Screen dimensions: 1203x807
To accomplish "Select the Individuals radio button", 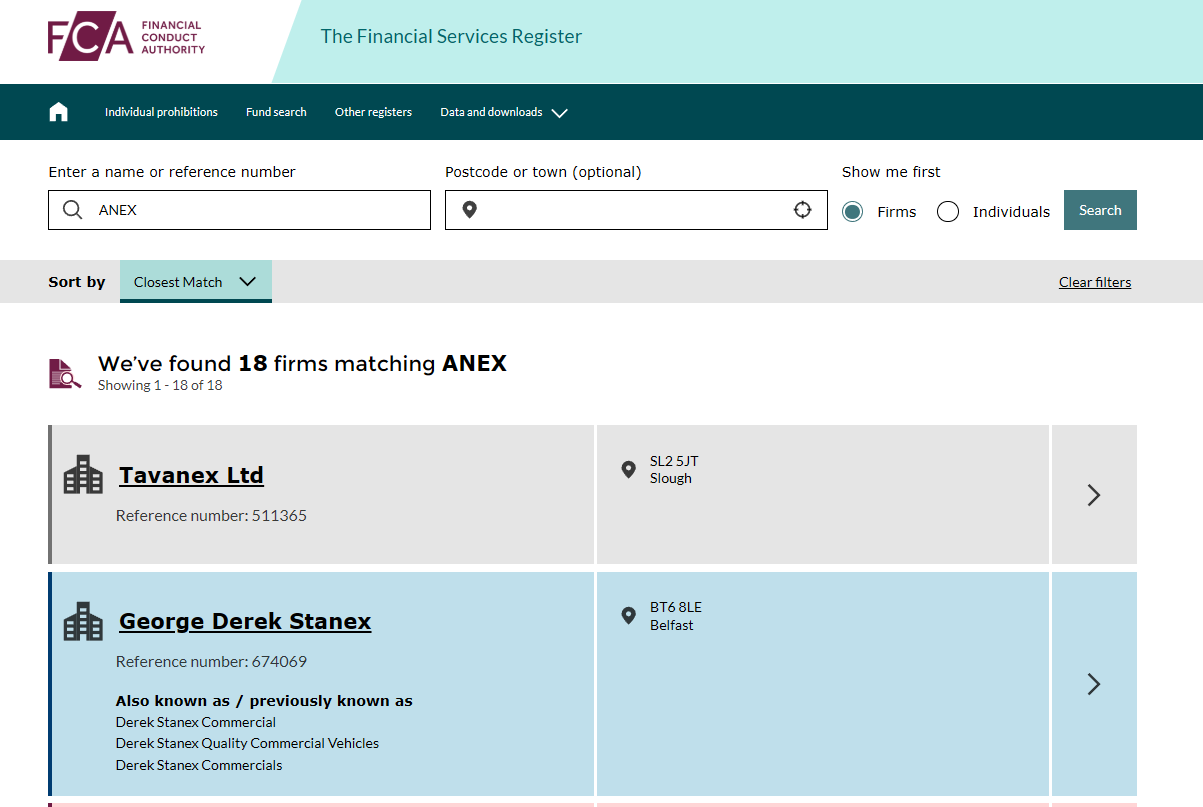I will click(948, 212).
